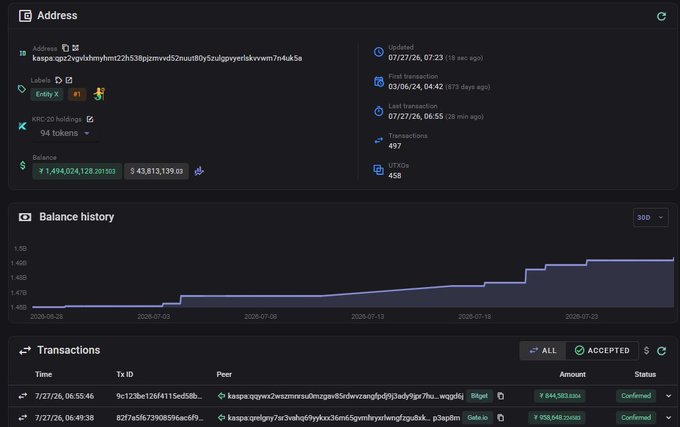Click the Last transaction stopwatch icon
Viewport: 680px width, 427px height.
(x=379, y=111)
